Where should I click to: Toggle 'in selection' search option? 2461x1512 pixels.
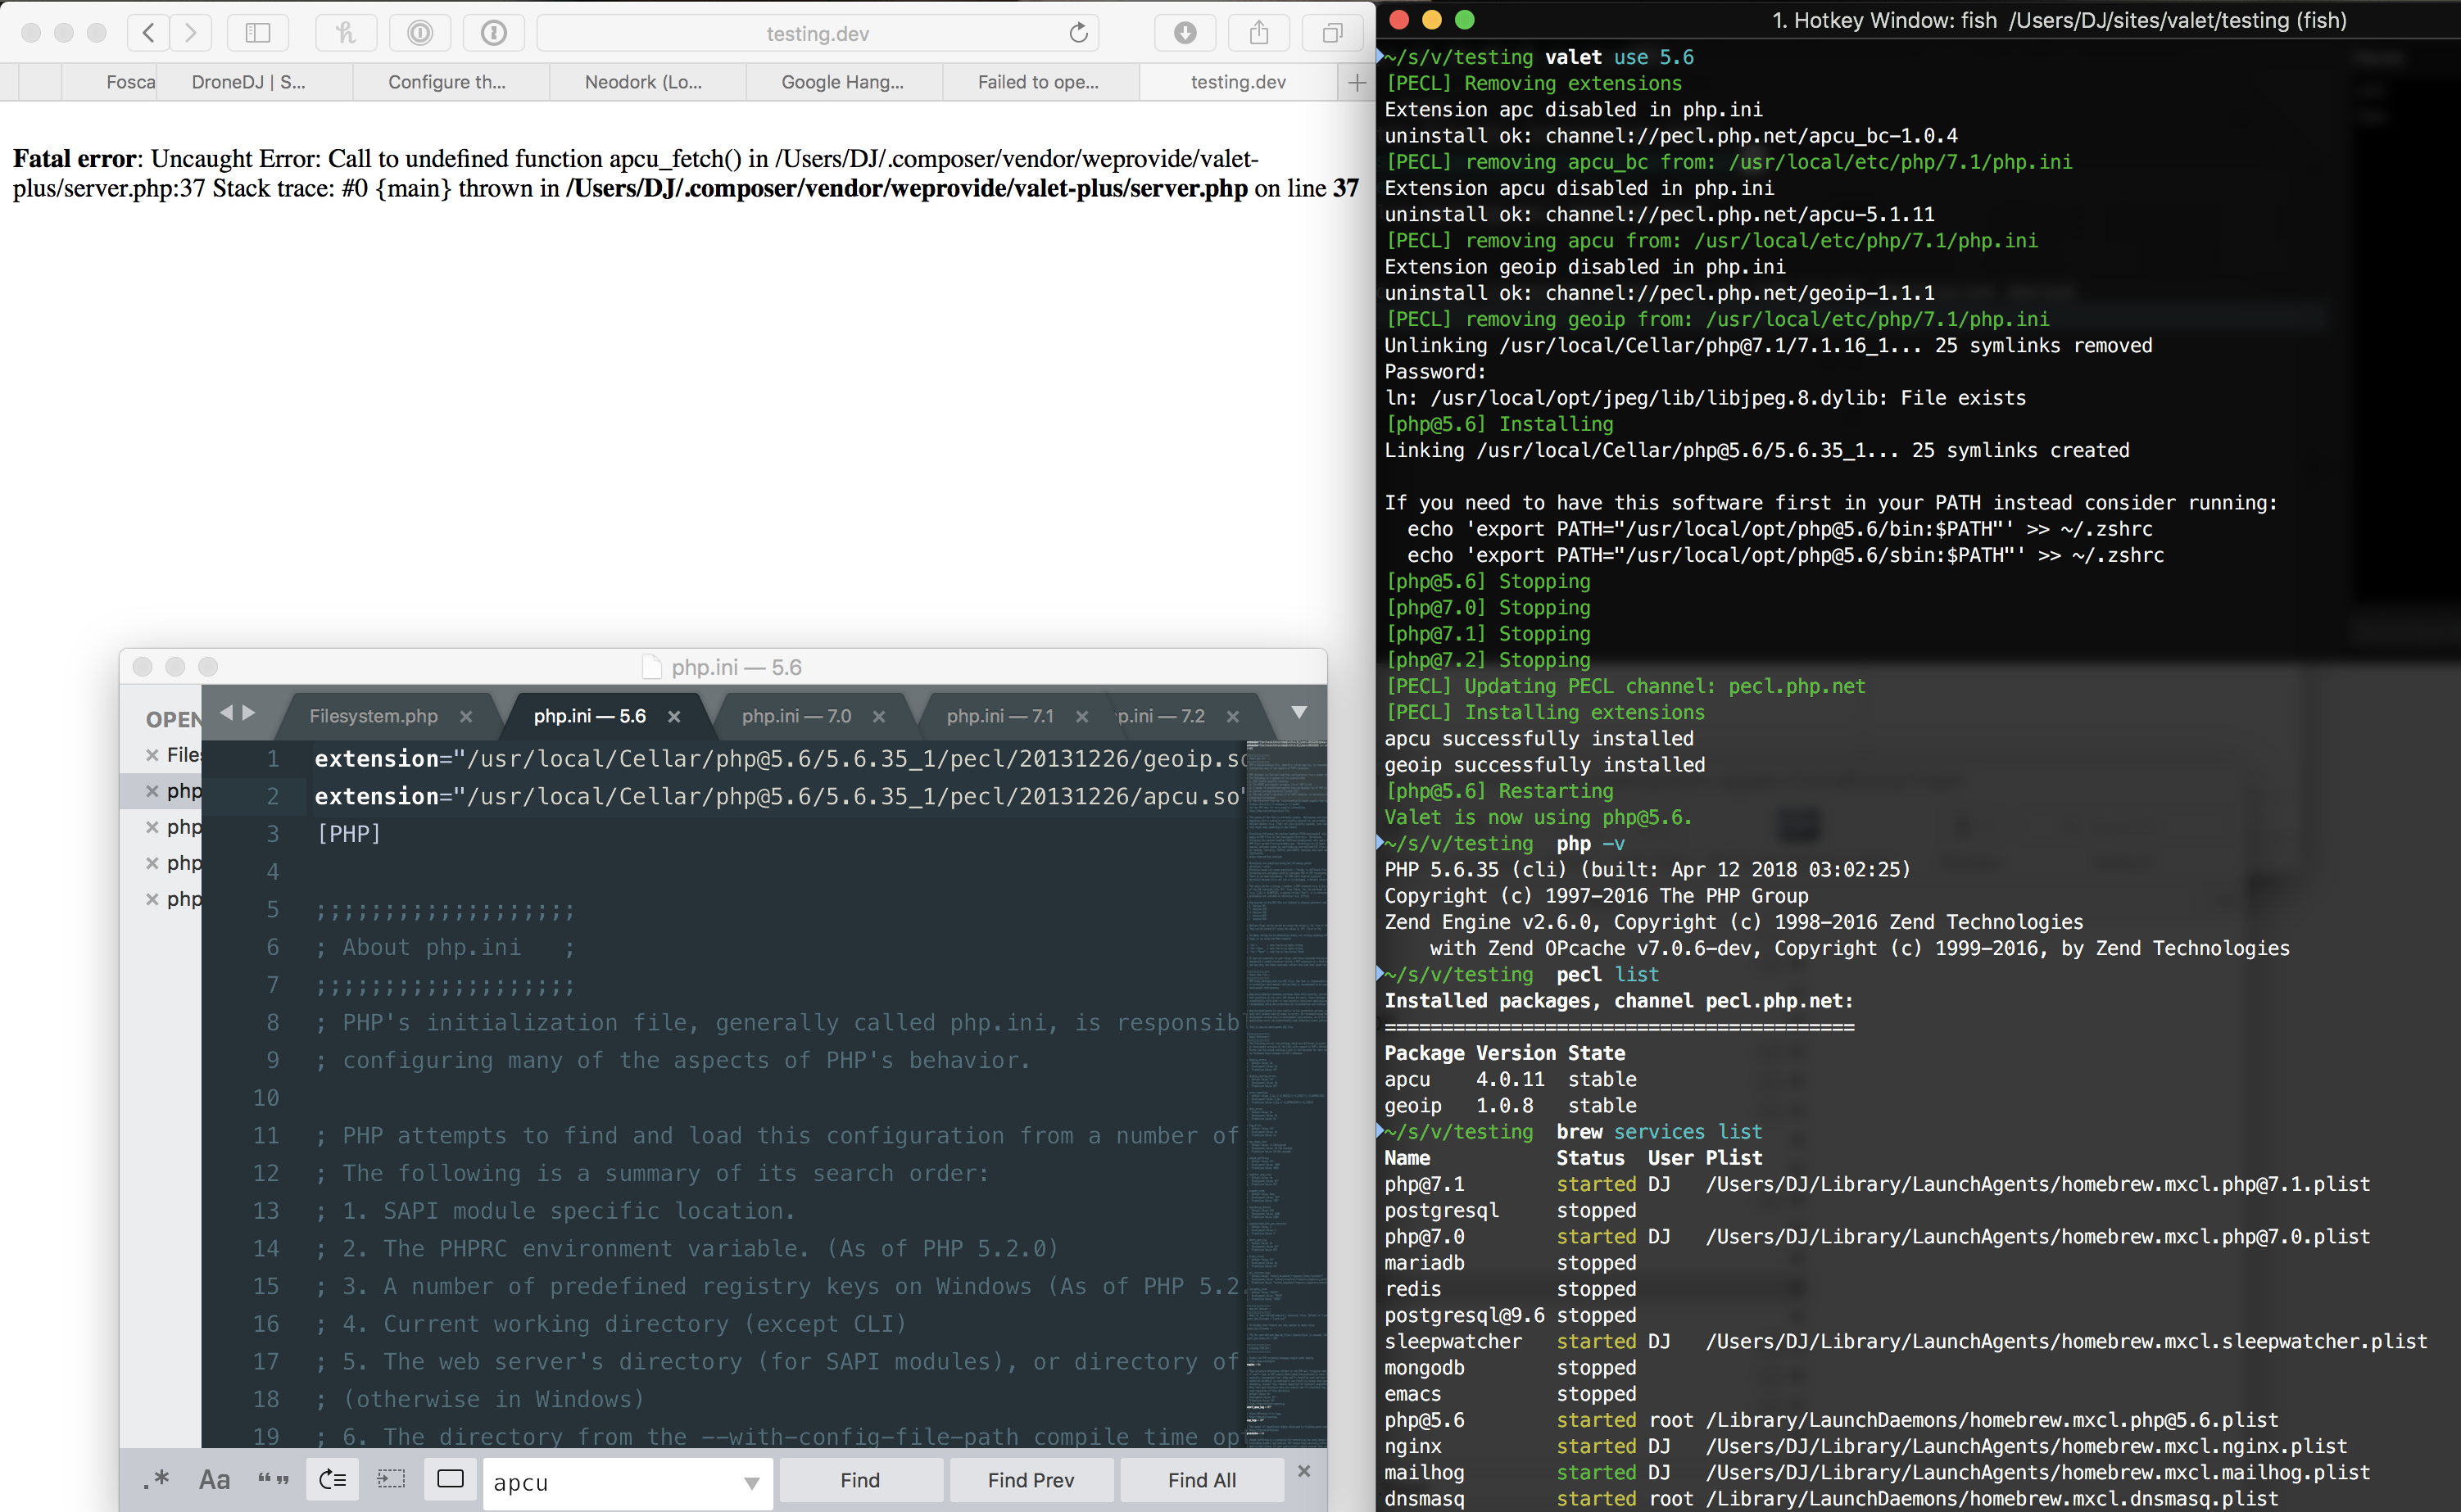coord(391,1479)
